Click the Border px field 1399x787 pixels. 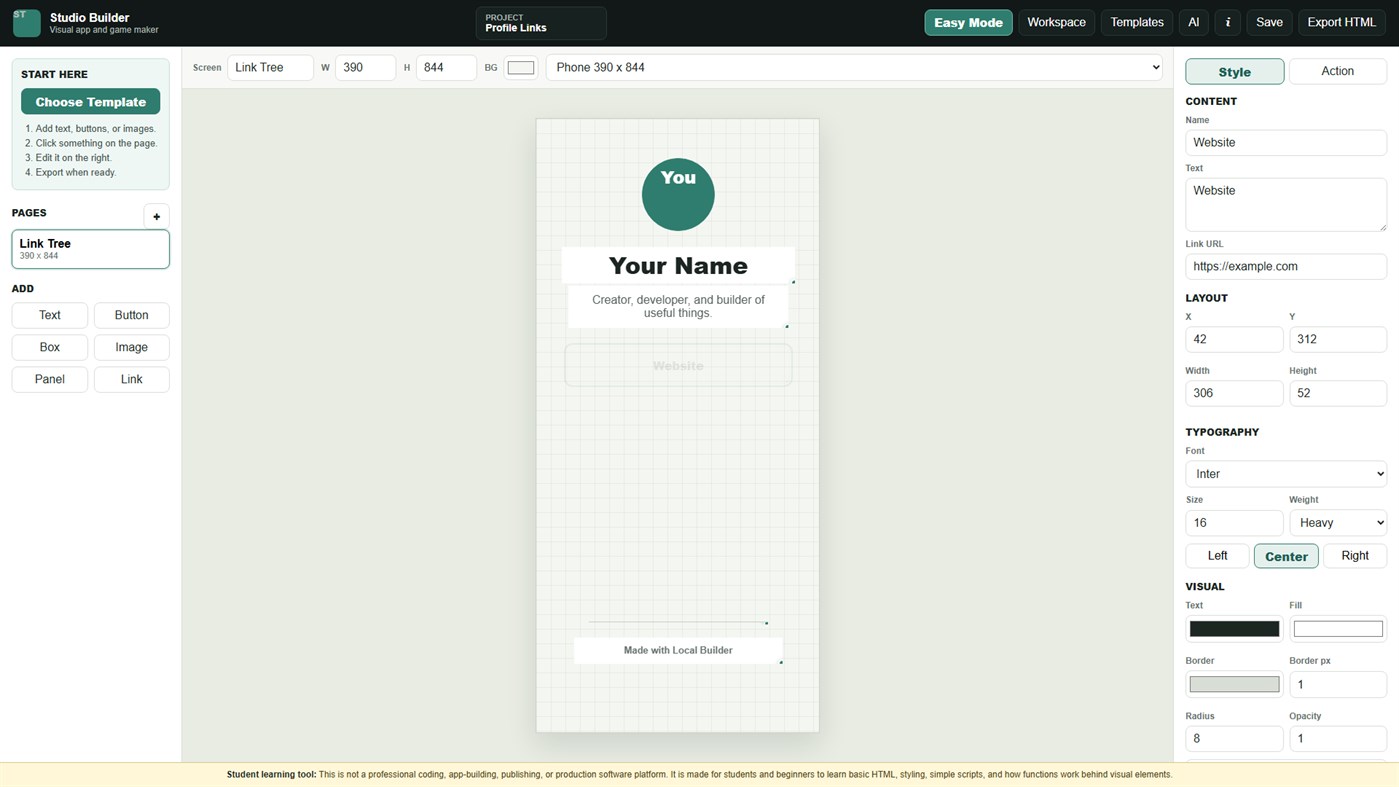click(1338, 684)
